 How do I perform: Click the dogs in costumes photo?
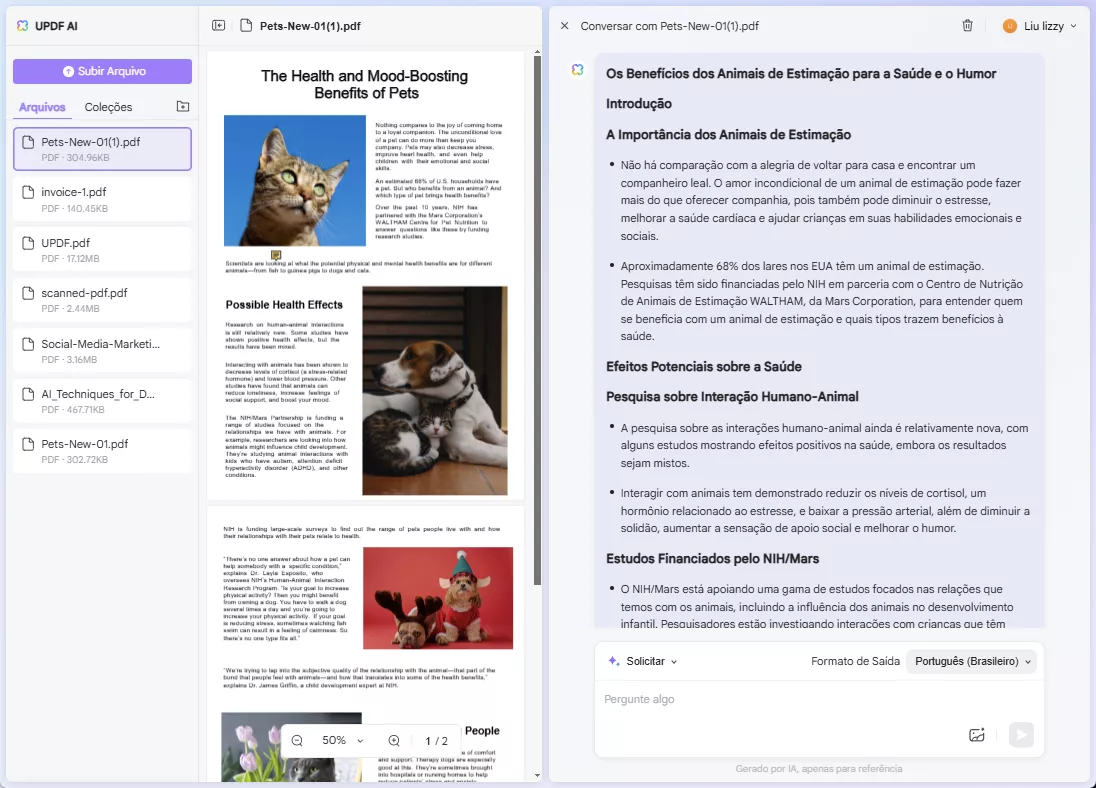coord(438,598)
